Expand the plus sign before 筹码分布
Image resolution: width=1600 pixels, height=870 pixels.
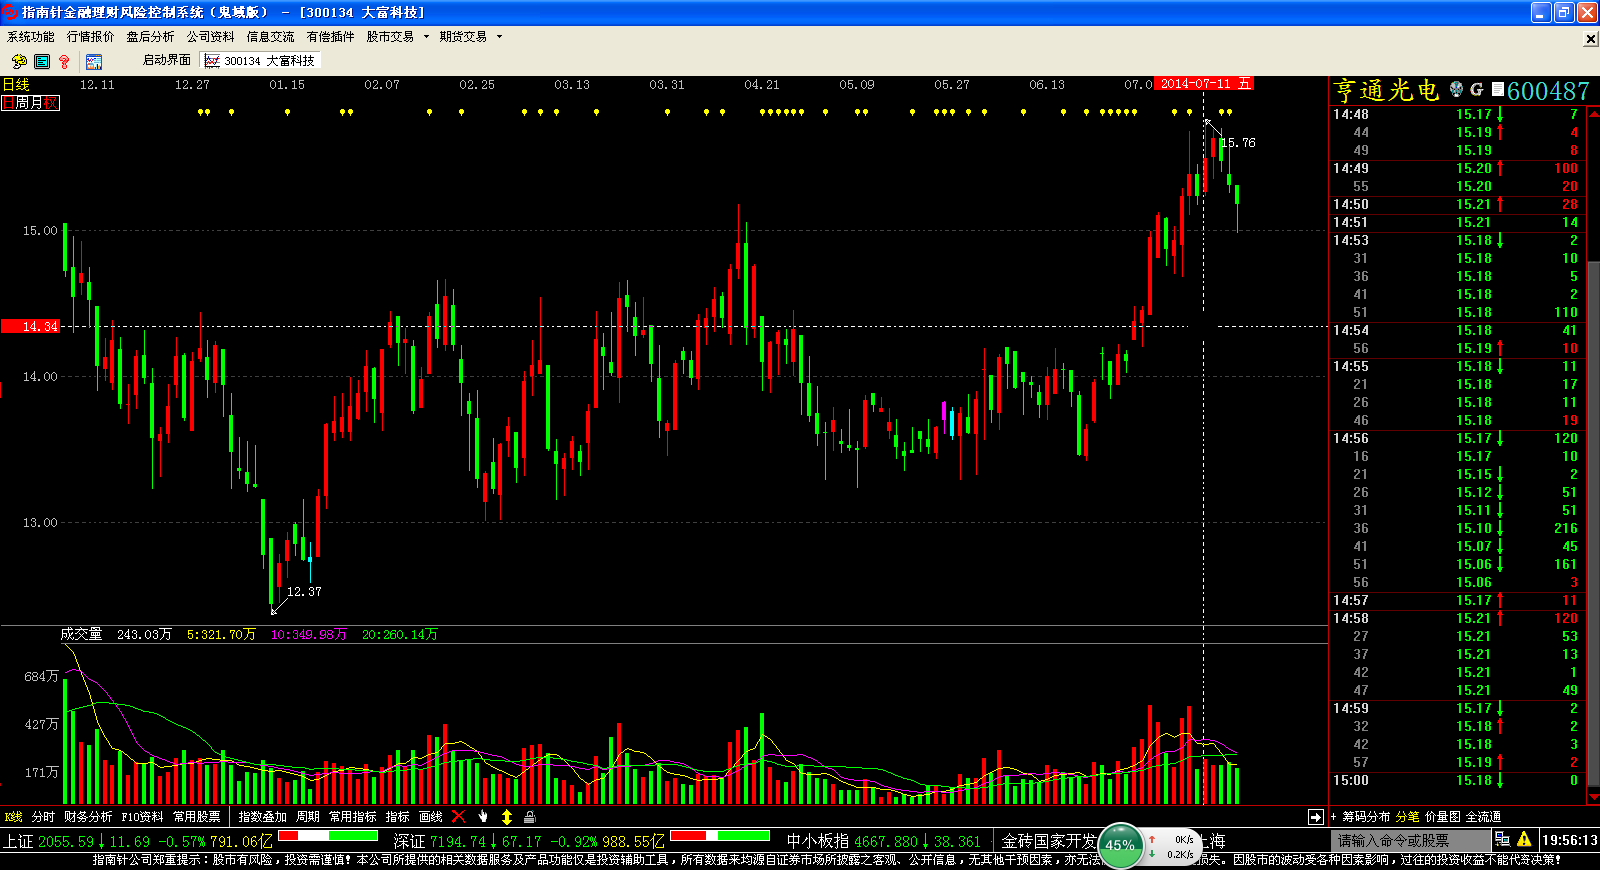(x=1333, y=817)
